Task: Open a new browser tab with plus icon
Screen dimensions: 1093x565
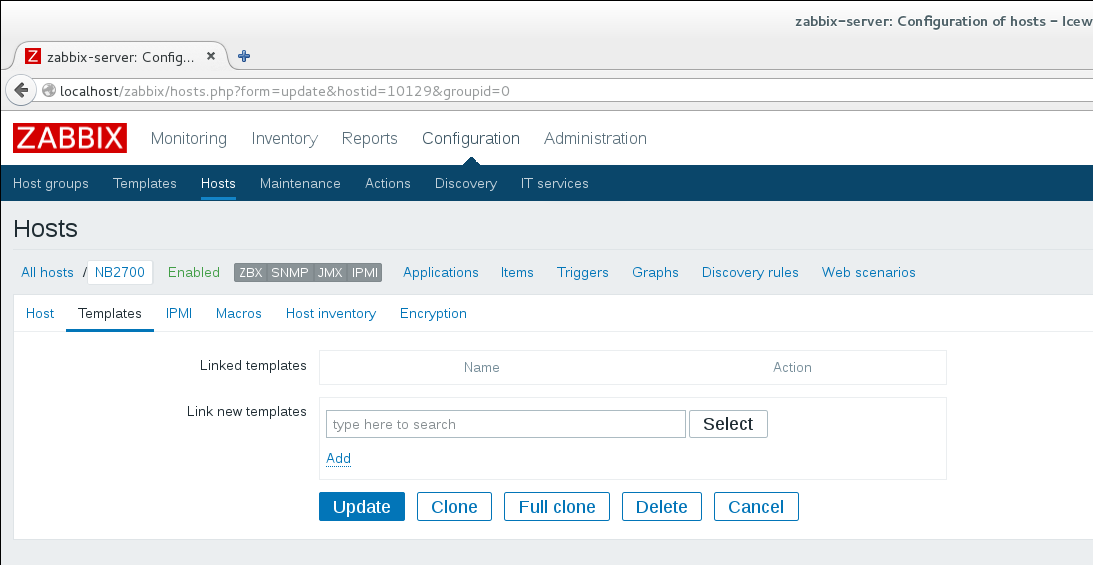Action: [244, 56]
